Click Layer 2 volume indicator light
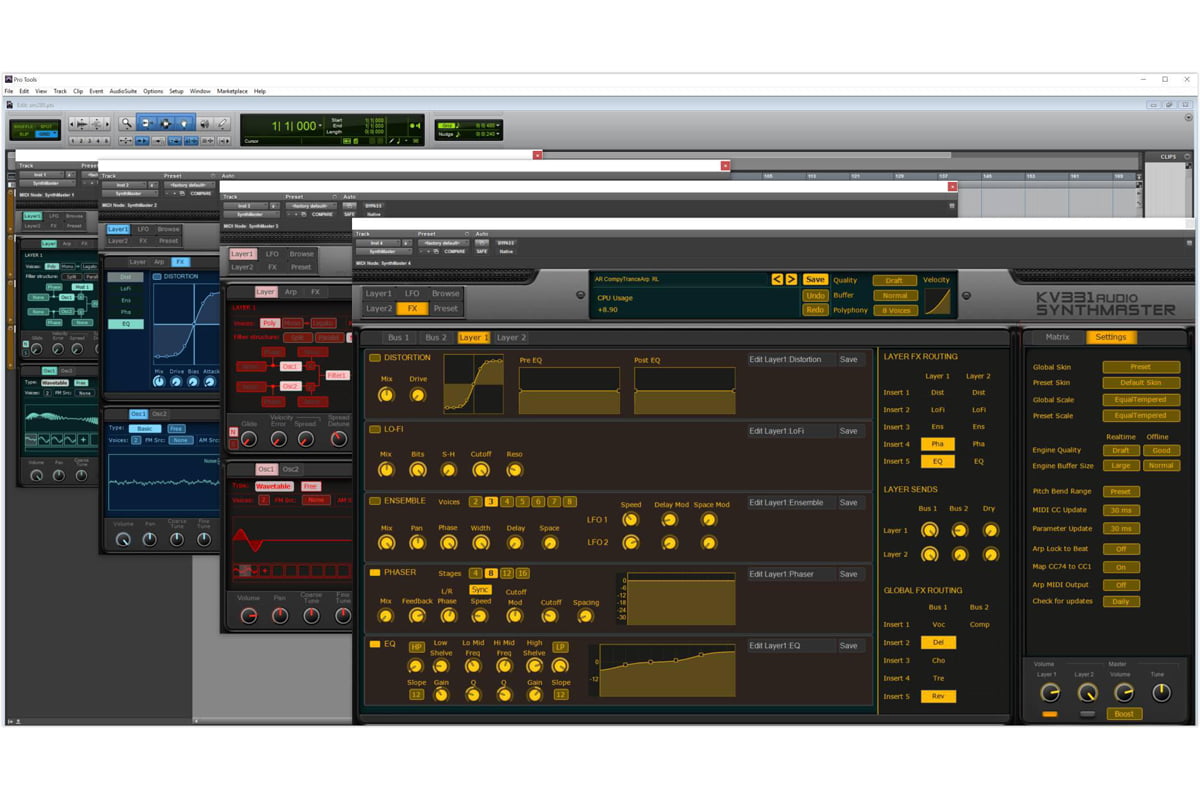This screenshot has width=1200, height=800. coord(1087,714)
